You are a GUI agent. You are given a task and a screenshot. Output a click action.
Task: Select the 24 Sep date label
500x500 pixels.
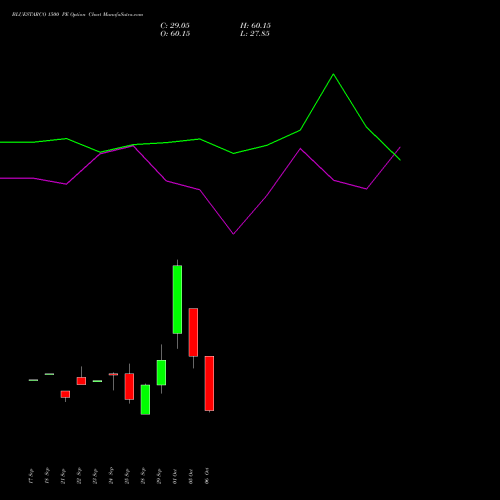(111, 476)
